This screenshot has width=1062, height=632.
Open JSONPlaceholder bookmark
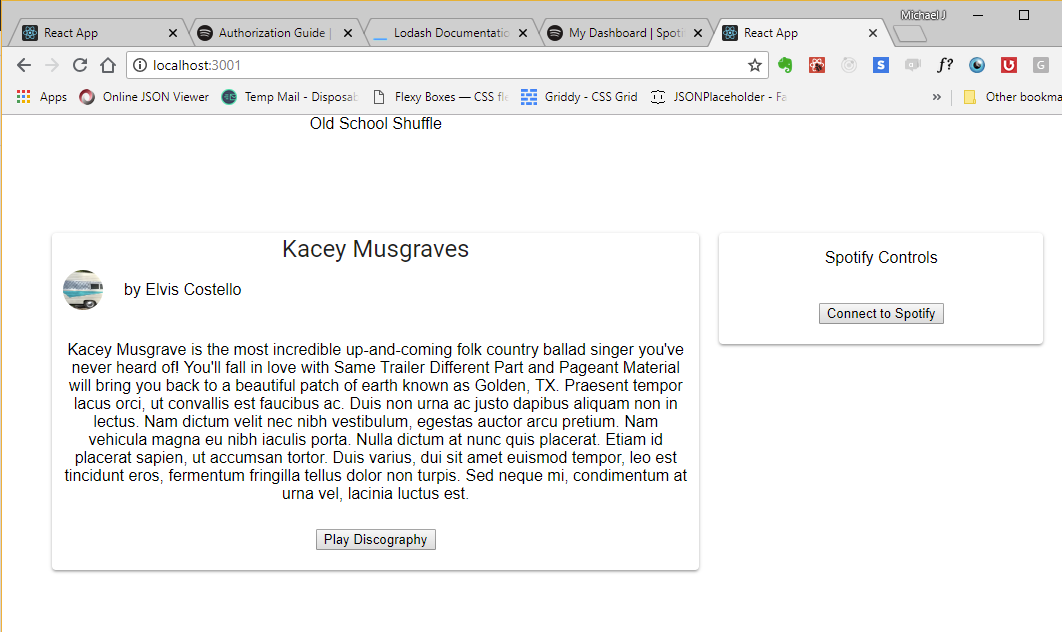click(719, 97)
